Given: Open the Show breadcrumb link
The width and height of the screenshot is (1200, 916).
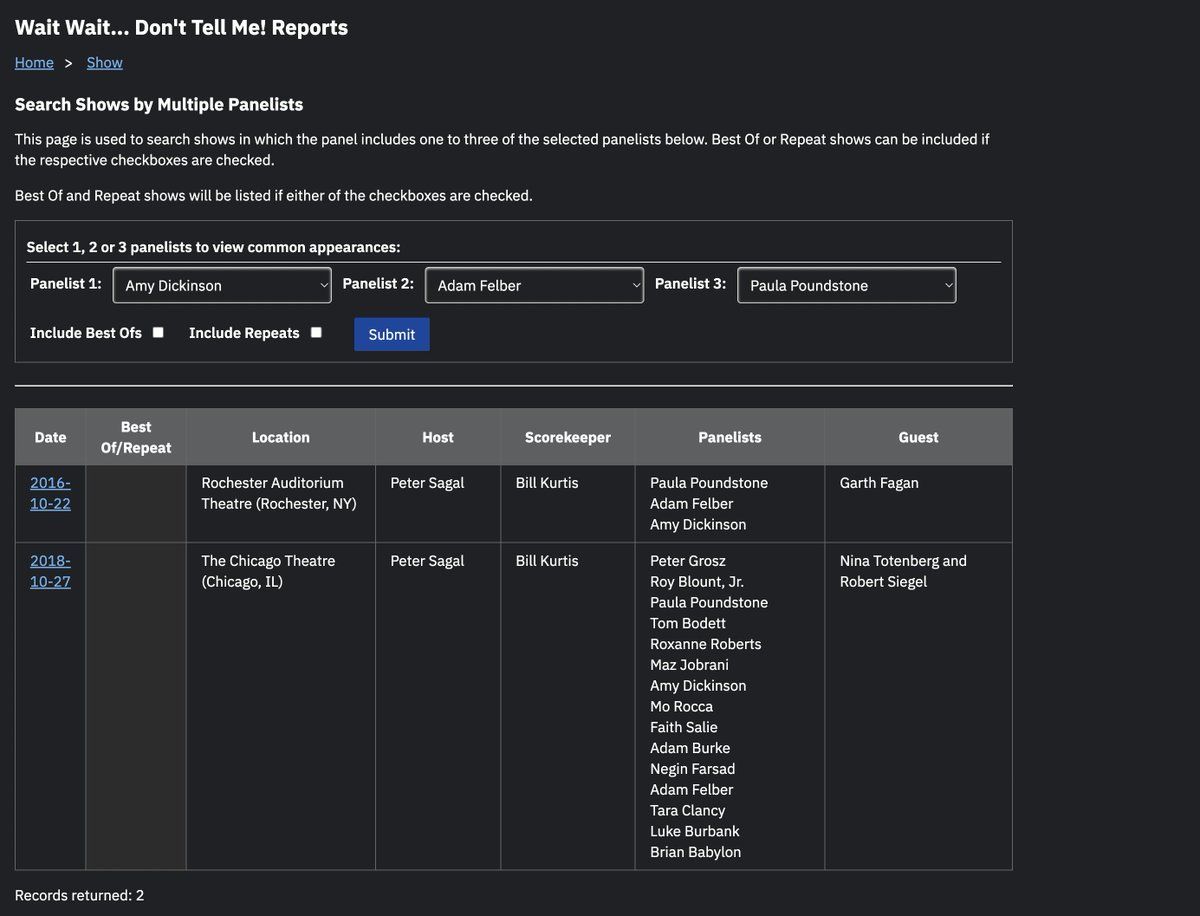Looking at the screenshot, I should (104, 62).
